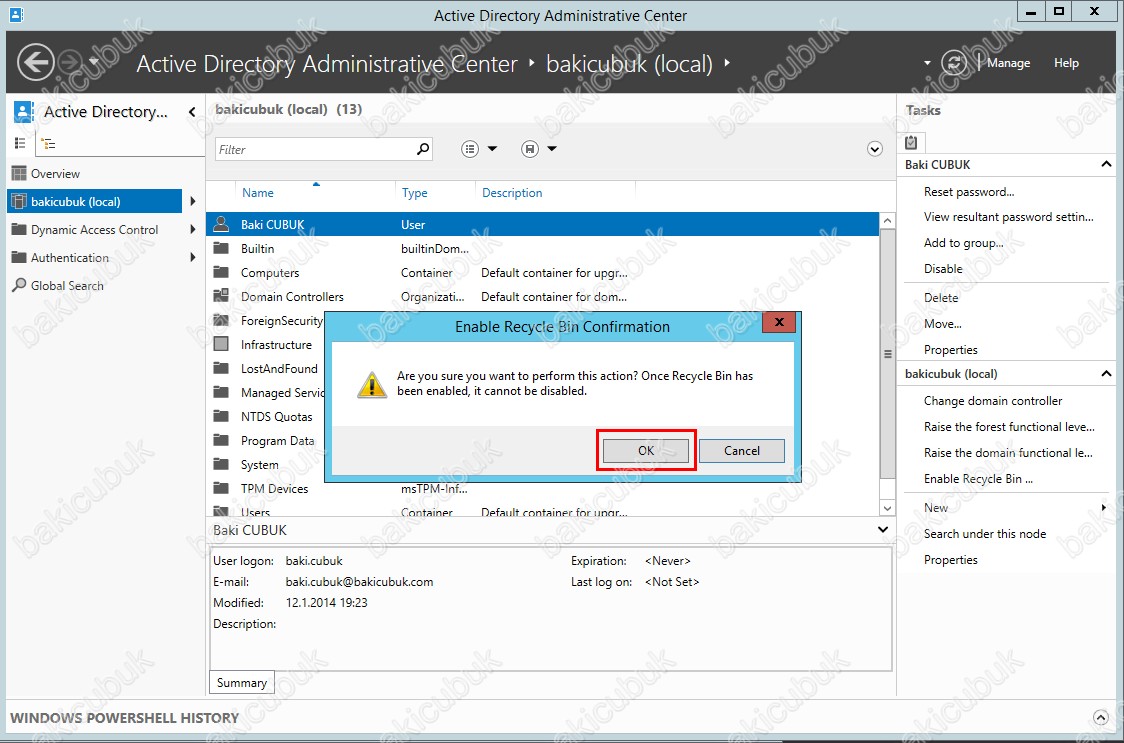1124x743 pixels.
Task: Open the New submenu task
Action: [935, 507]
